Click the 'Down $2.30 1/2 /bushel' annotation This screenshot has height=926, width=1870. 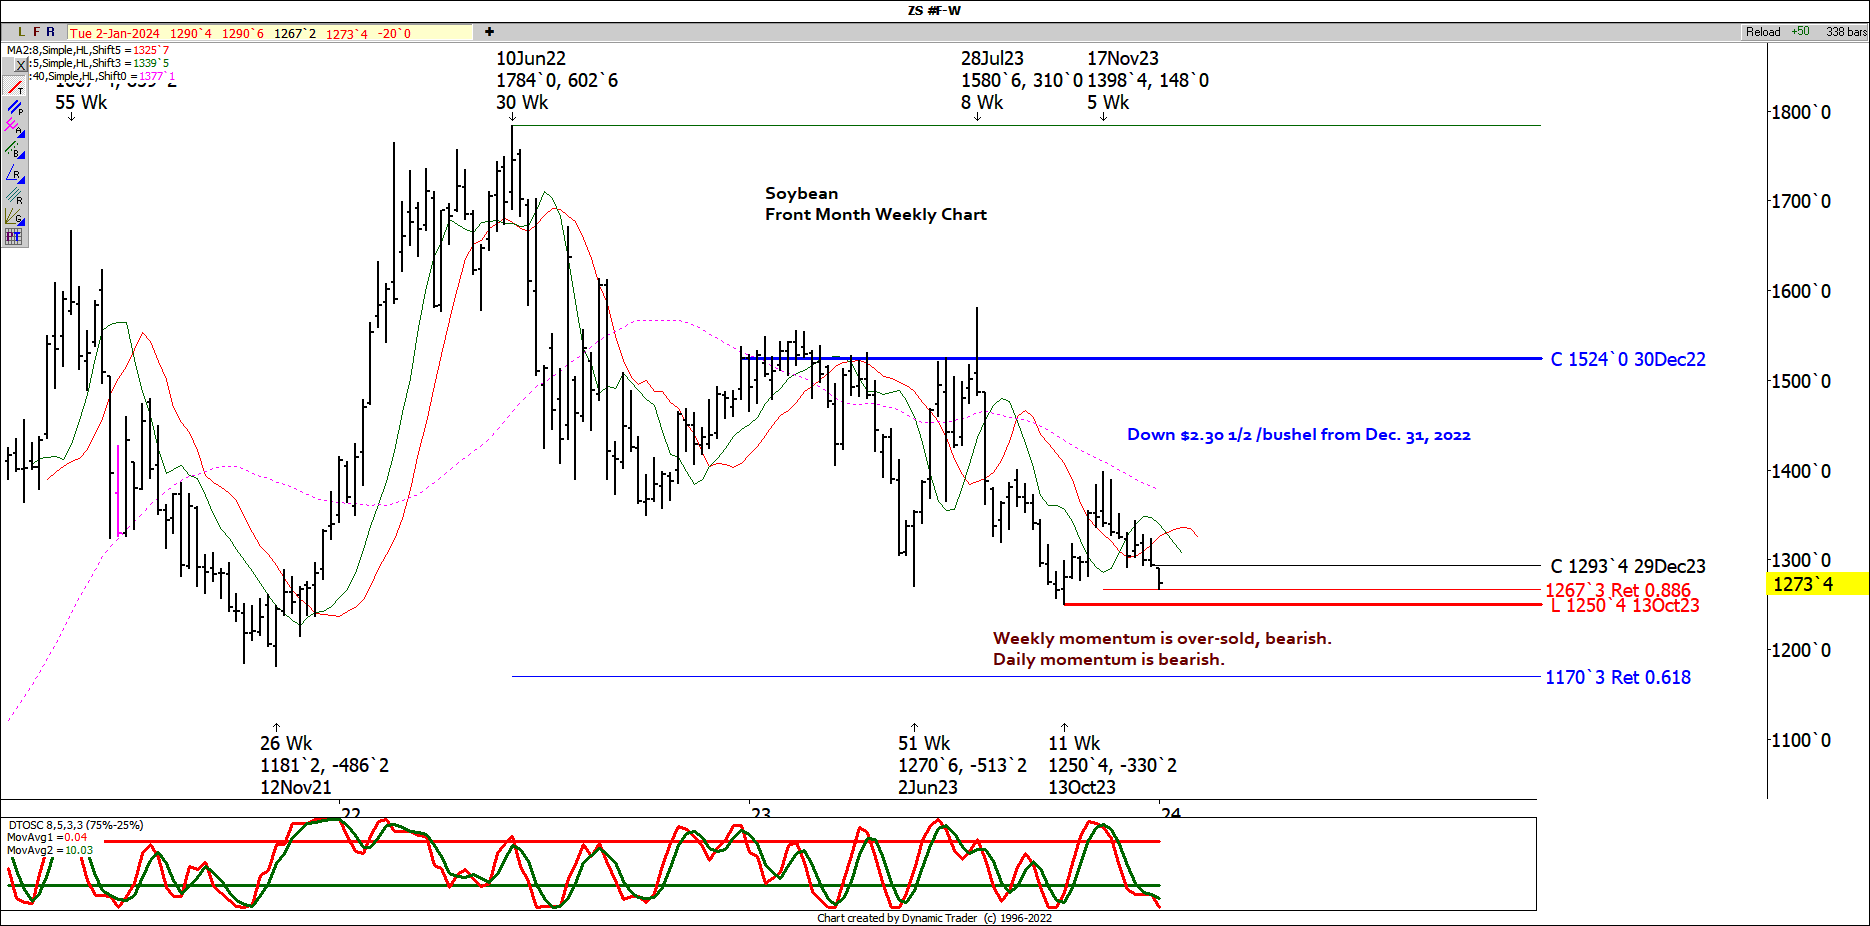click(x=1299, y=435)
